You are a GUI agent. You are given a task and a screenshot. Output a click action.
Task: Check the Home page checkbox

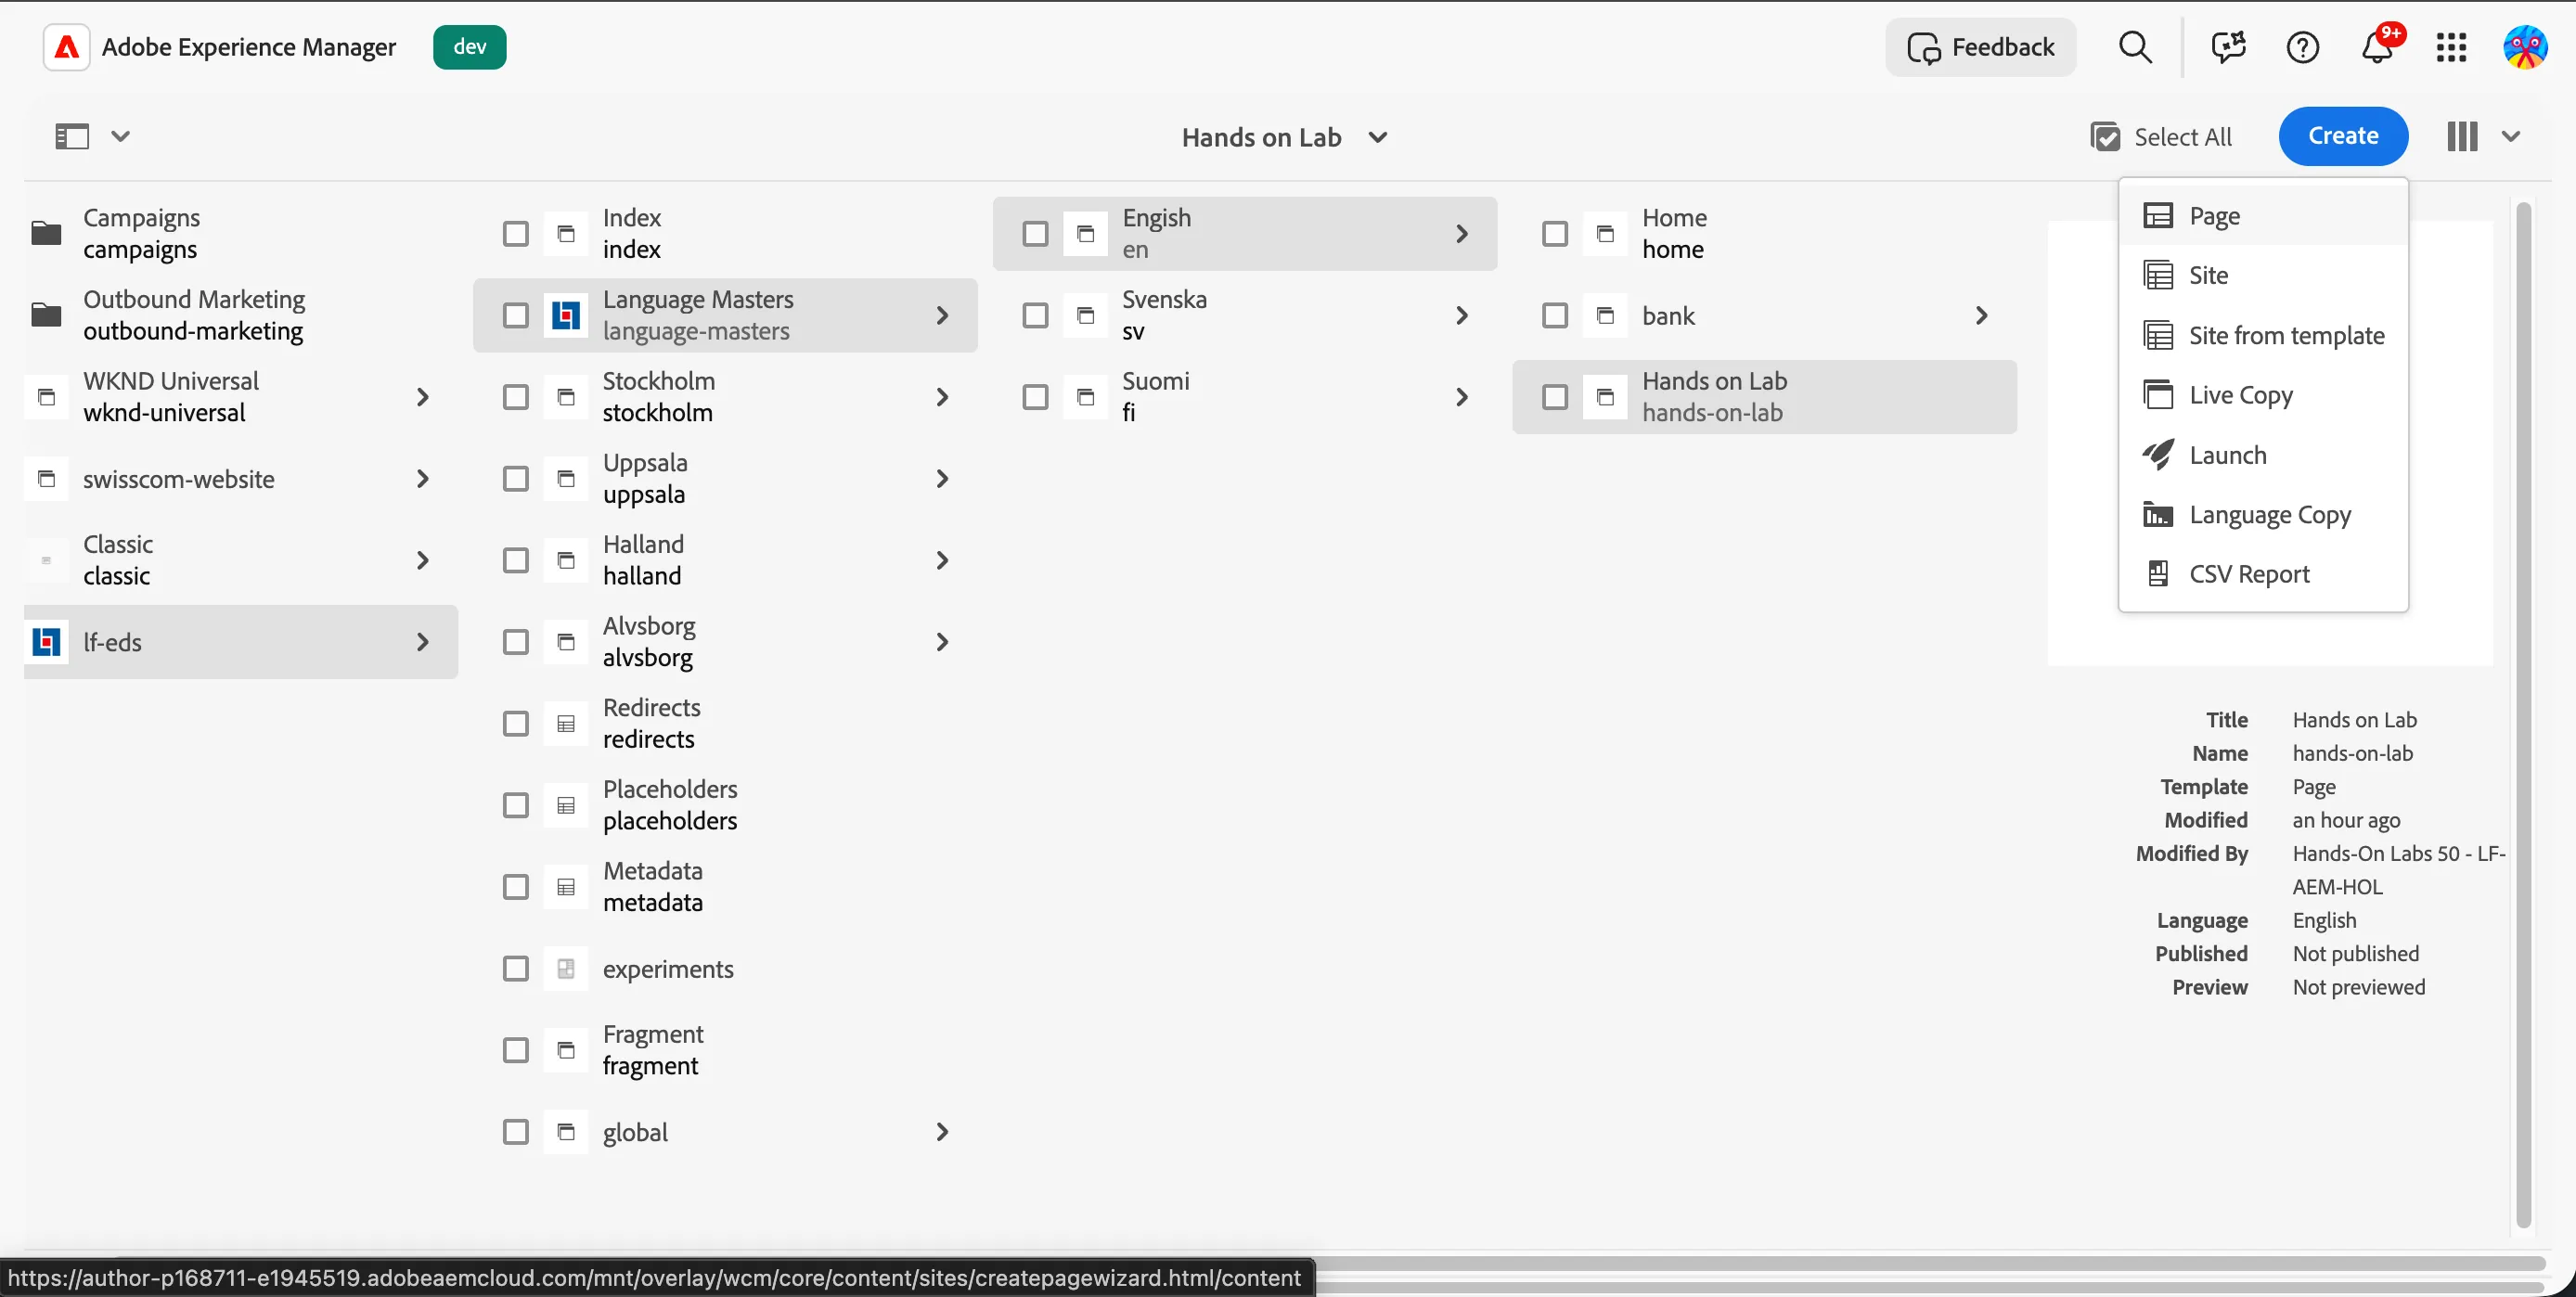(x=1555, y=234)
